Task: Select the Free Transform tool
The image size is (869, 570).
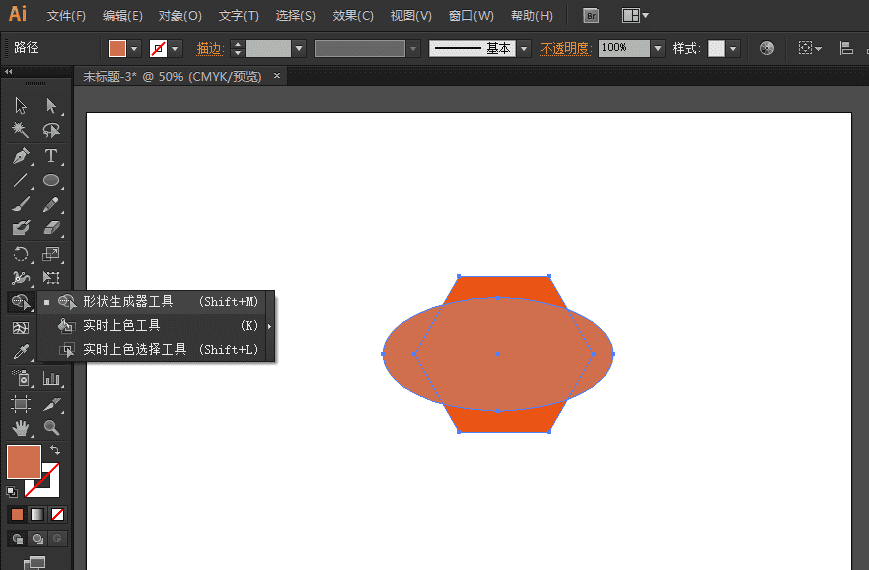Action: click(51, 277)
